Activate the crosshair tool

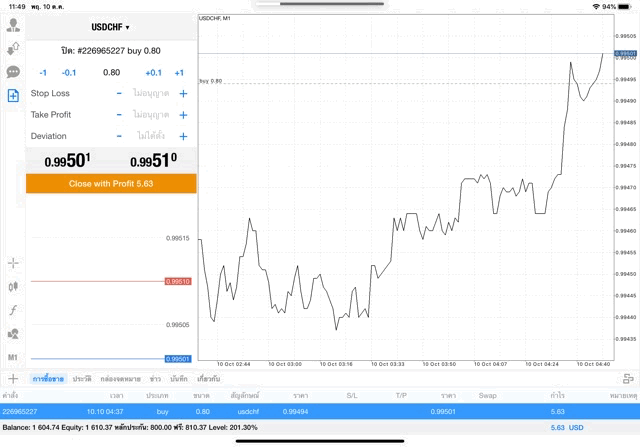tap(13, 263)
